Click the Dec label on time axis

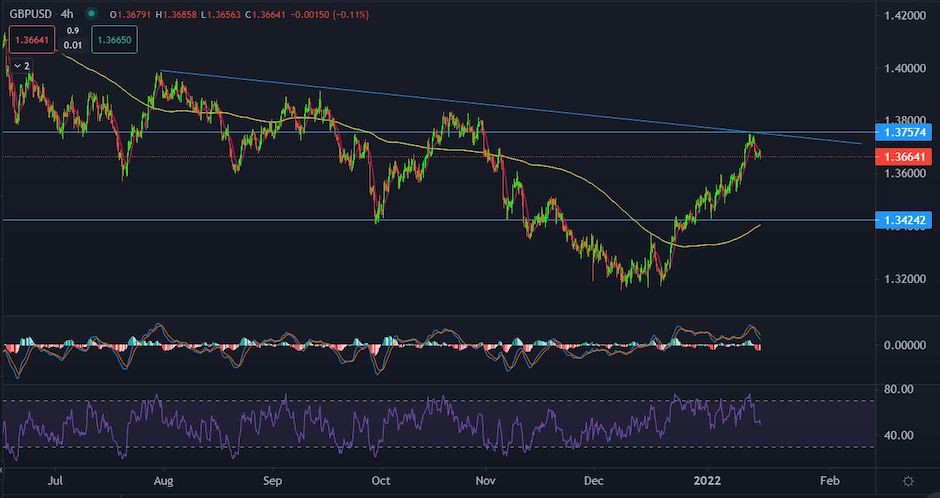pos(594,481)
